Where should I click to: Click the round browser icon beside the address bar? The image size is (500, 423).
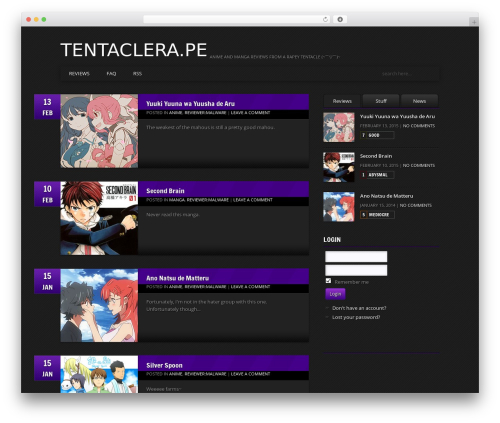[340, 19]
